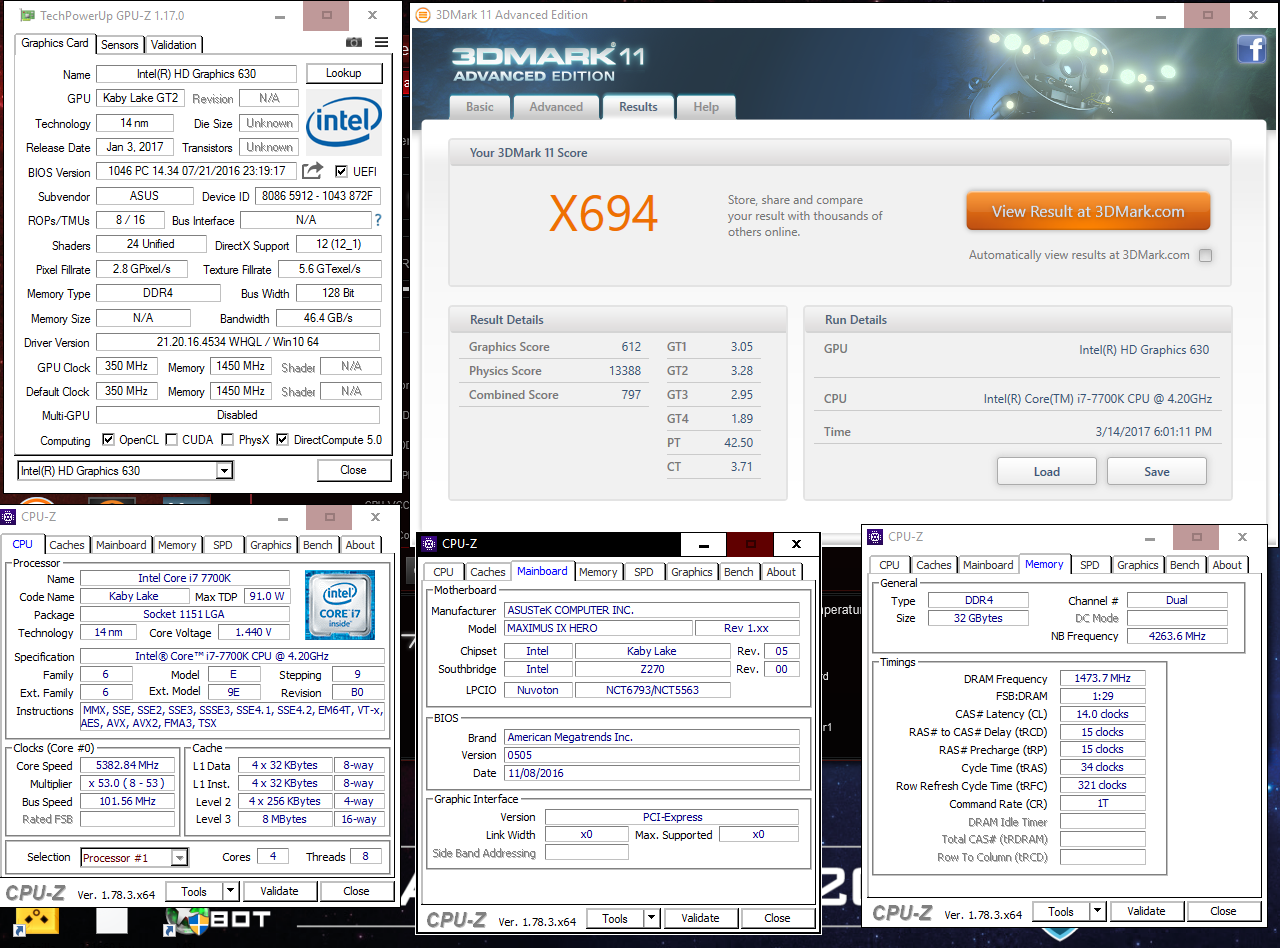Enable the PhysX checkbox
1280x948 pixels.
(x=228, y=440)
